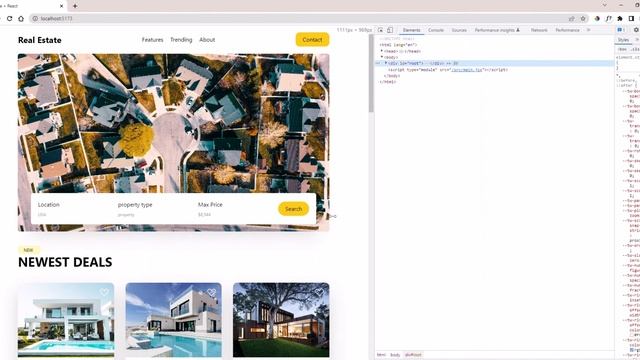Image resolution: width=640 pixels, height=360 pixels.
Task: Close the React browser tab
Action: tap(62, 6)
